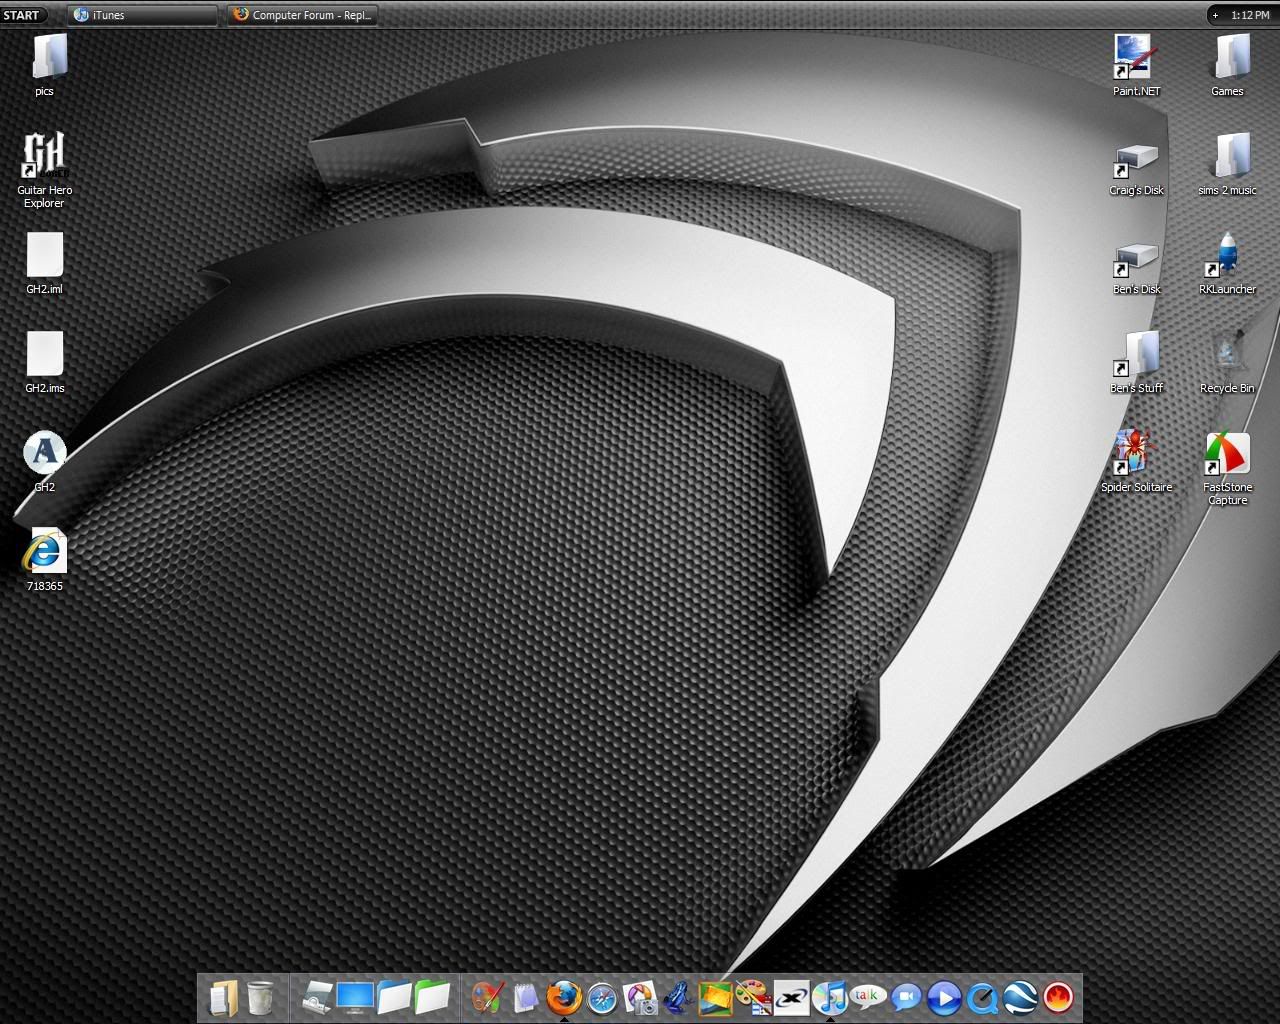Open the 718365 Internet Explorer file
The height and width of the screenshot is (1024, 1280).
pyautogui.click(x=45, y=560)
